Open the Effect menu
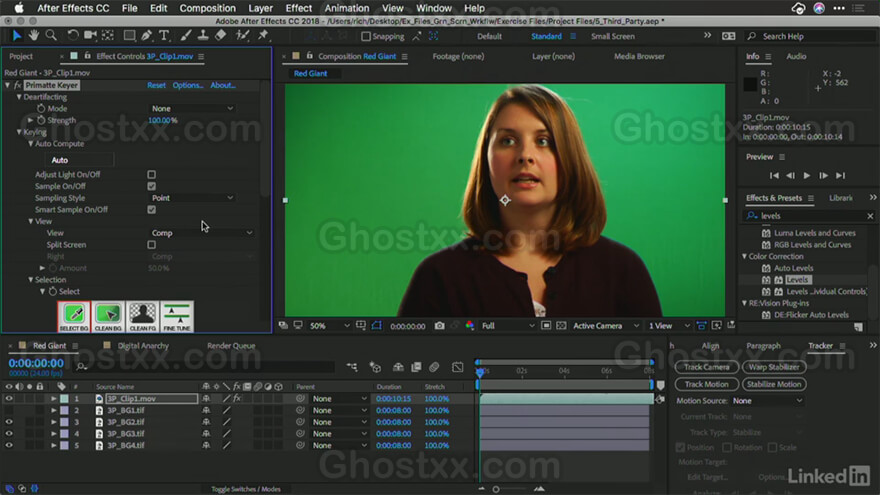Screen dimensions: 880x495 coord(299,8)
